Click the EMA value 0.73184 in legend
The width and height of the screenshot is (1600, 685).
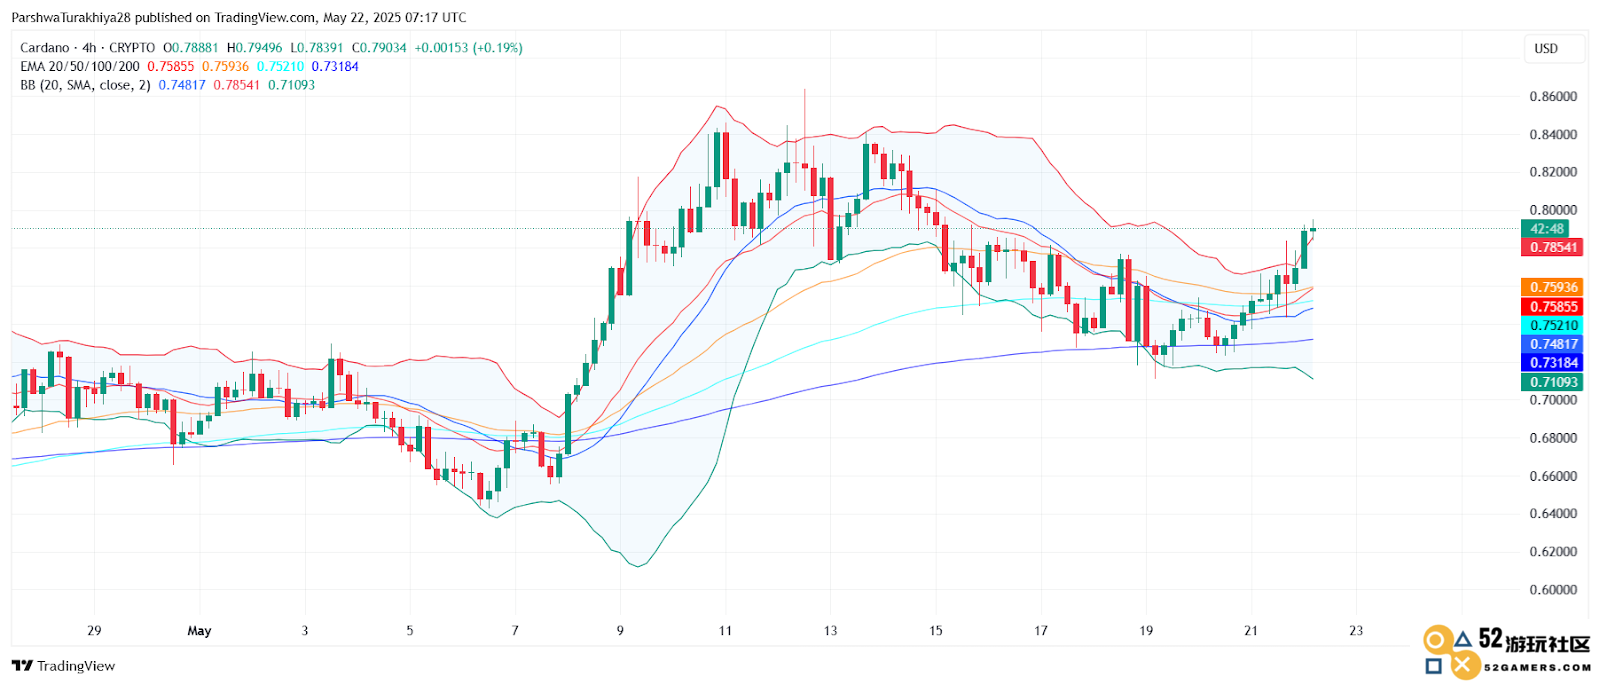pyautogui.click(x=335, y=67)
